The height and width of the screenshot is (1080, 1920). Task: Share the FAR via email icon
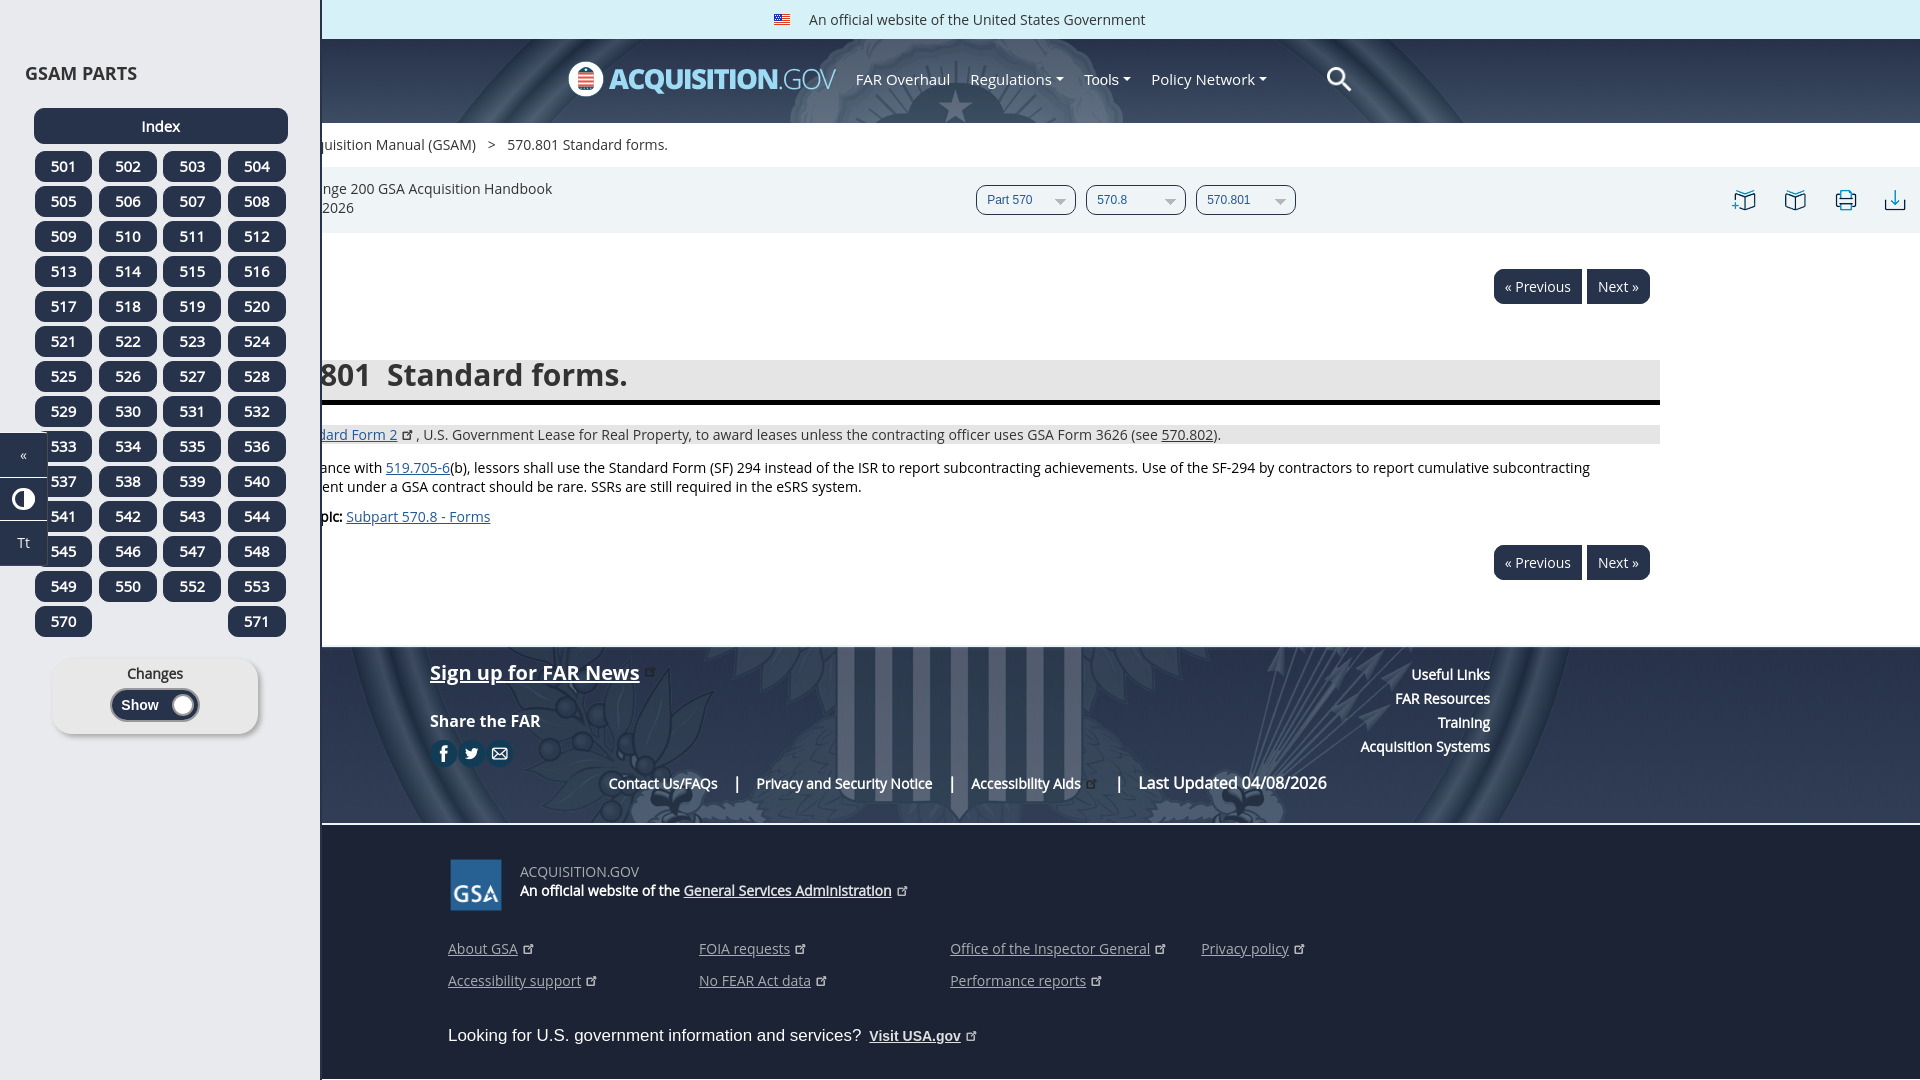coord(499,753)
